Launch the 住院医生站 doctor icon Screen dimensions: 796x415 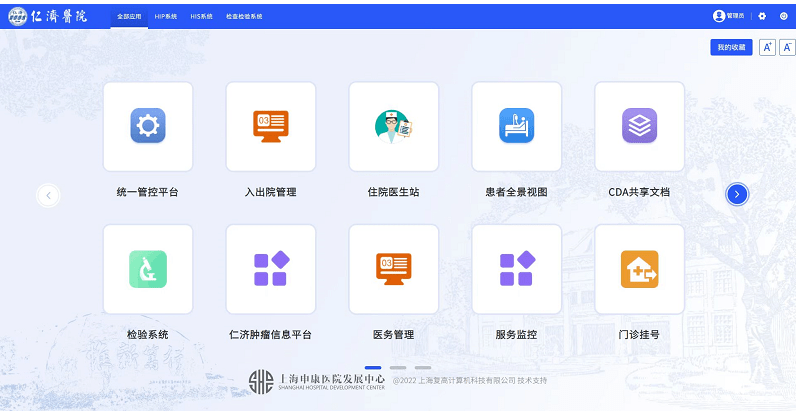393,126
